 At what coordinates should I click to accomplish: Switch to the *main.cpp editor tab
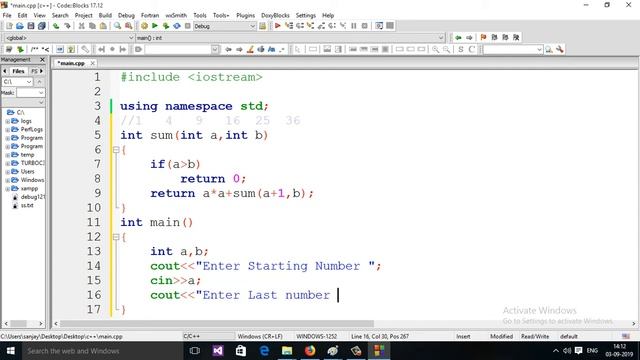point(71,63)
